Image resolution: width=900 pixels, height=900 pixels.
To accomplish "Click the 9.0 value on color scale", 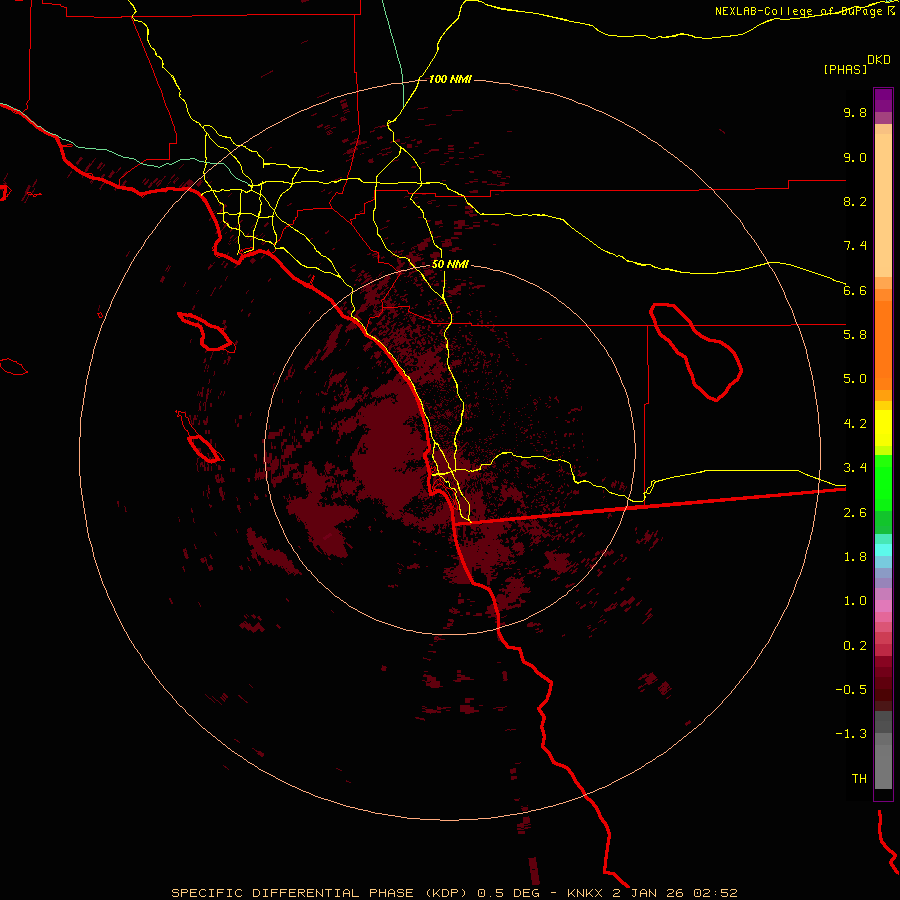I will [855, 157].
